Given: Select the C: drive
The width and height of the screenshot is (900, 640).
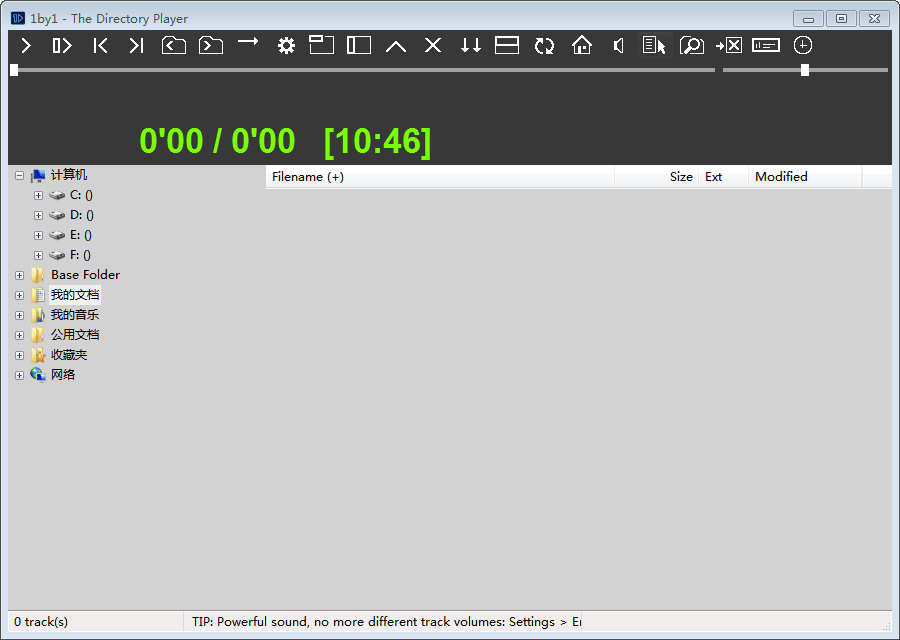Looking at the screenshot, I should (81, 195).
